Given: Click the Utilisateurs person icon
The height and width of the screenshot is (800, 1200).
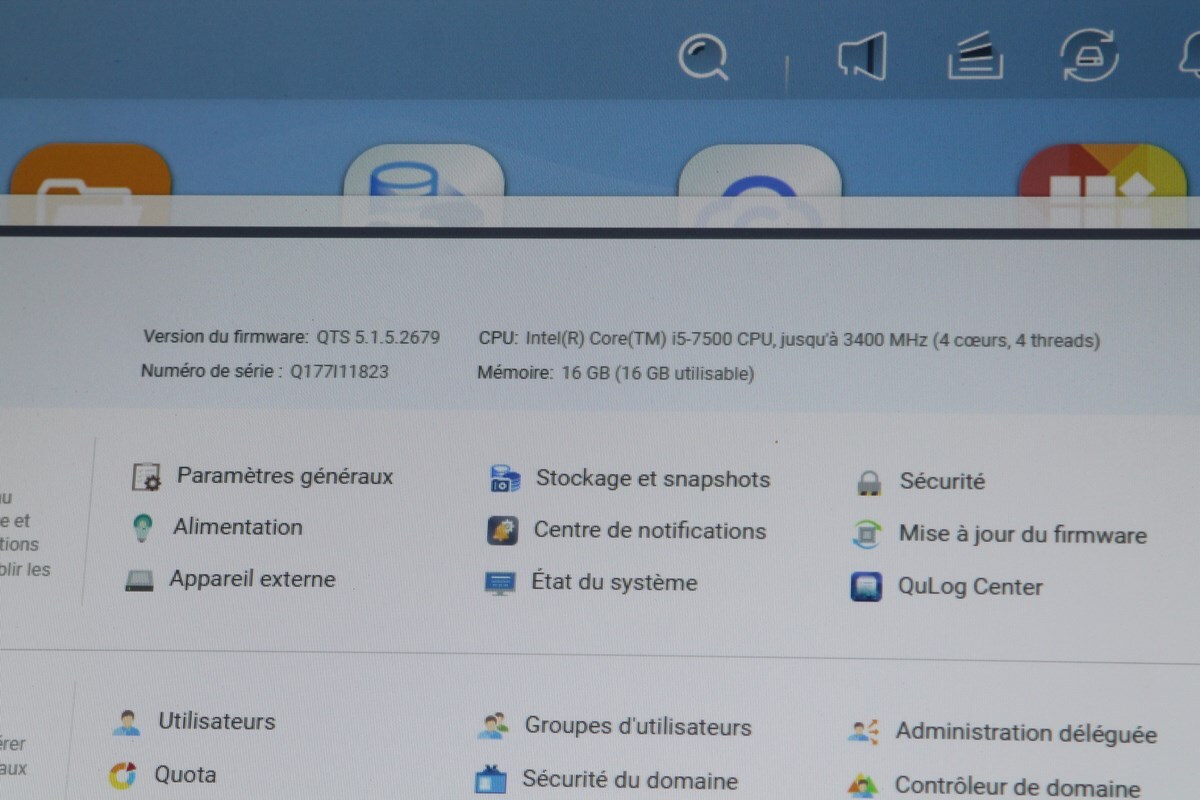Looking at the screenshot, I should [x=126, y=722].
